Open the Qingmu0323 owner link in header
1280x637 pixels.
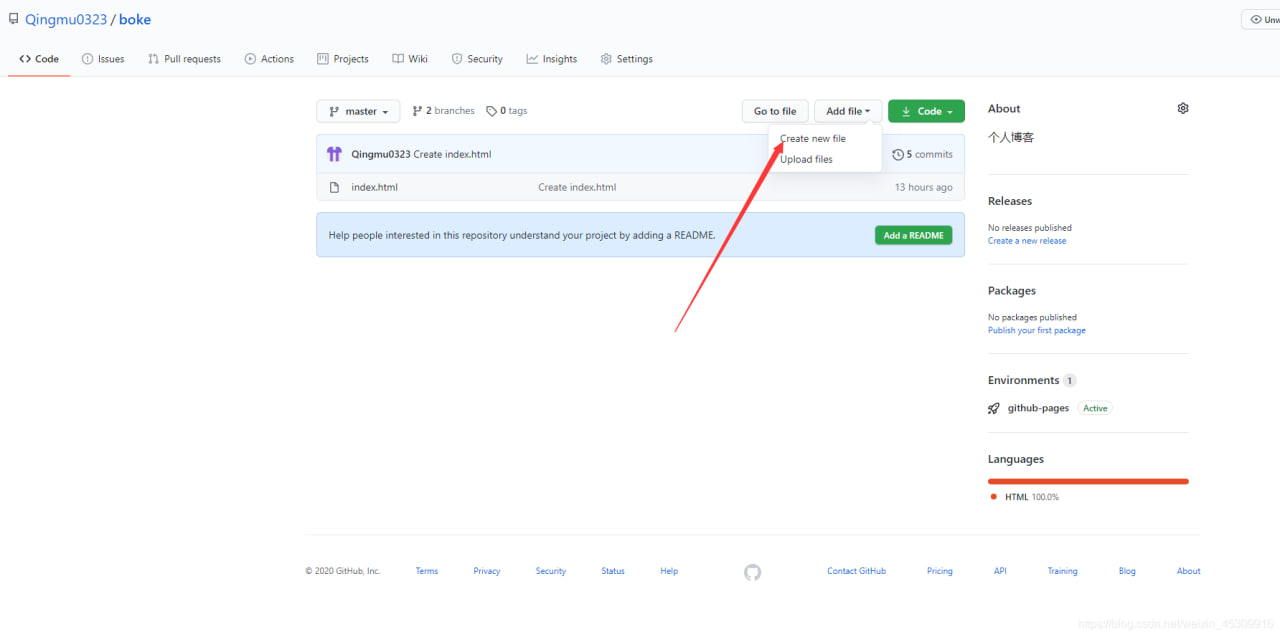click(66, 20)
